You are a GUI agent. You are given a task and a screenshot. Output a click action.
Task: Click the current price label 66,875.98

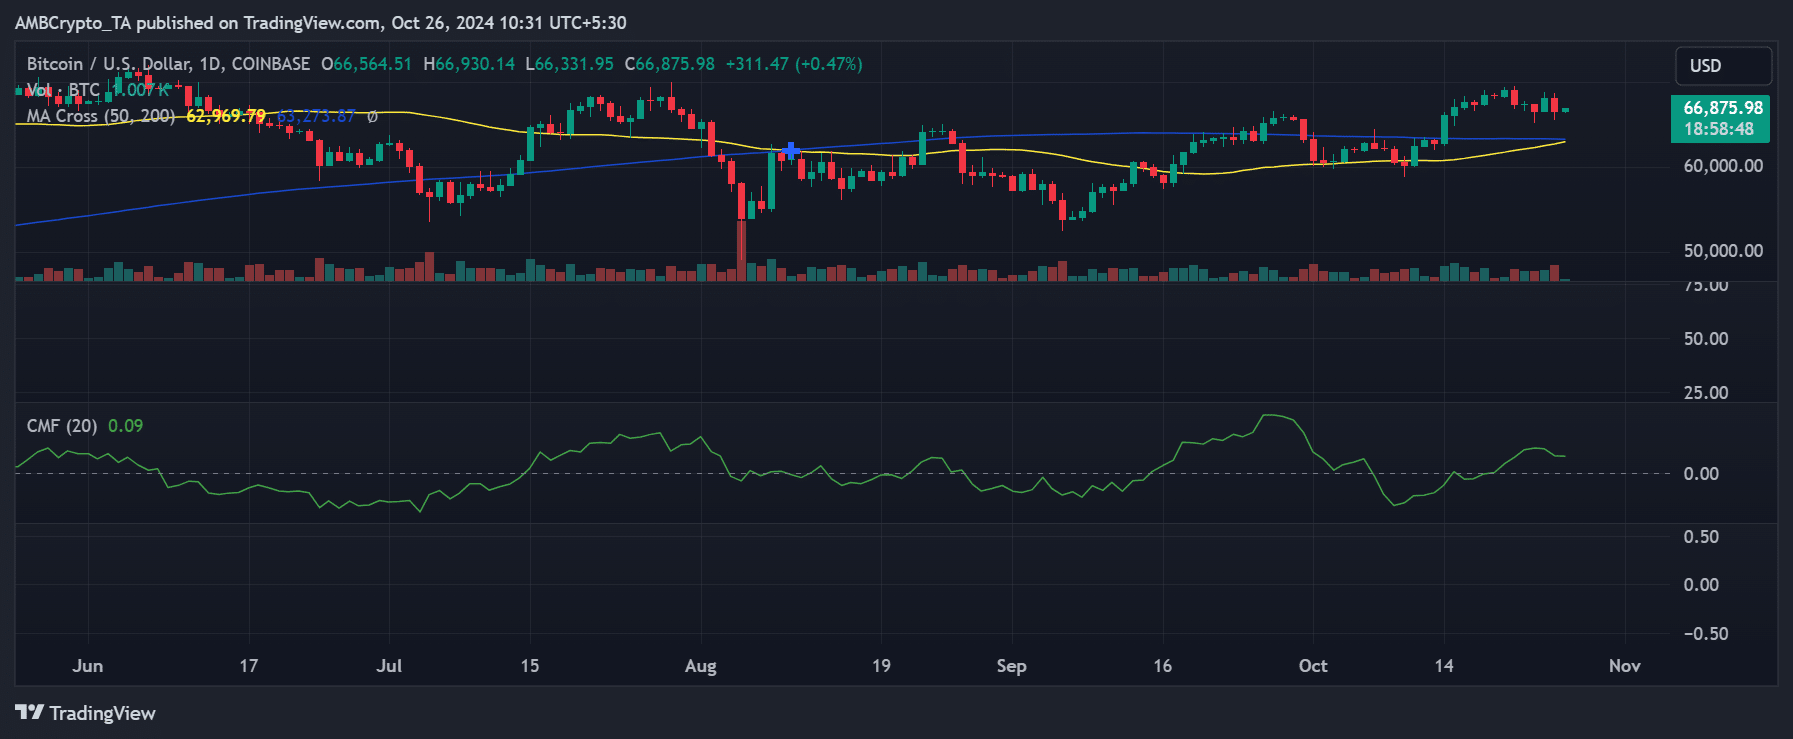1723,108
